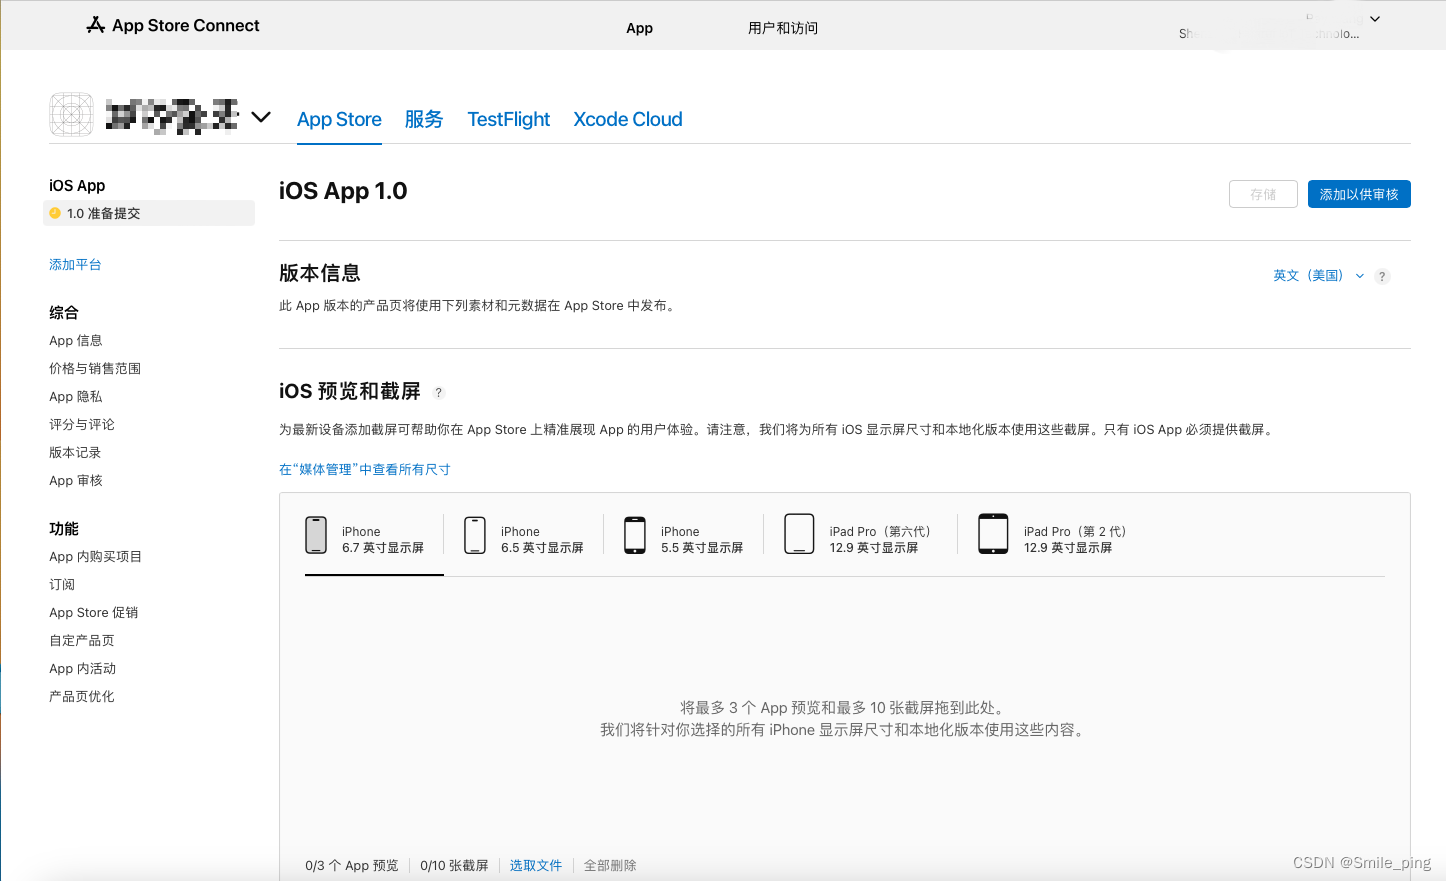Screen dimensions: 1446x881
Task: Open 版本记录 in the sidebar
Action: click(75, 453)
